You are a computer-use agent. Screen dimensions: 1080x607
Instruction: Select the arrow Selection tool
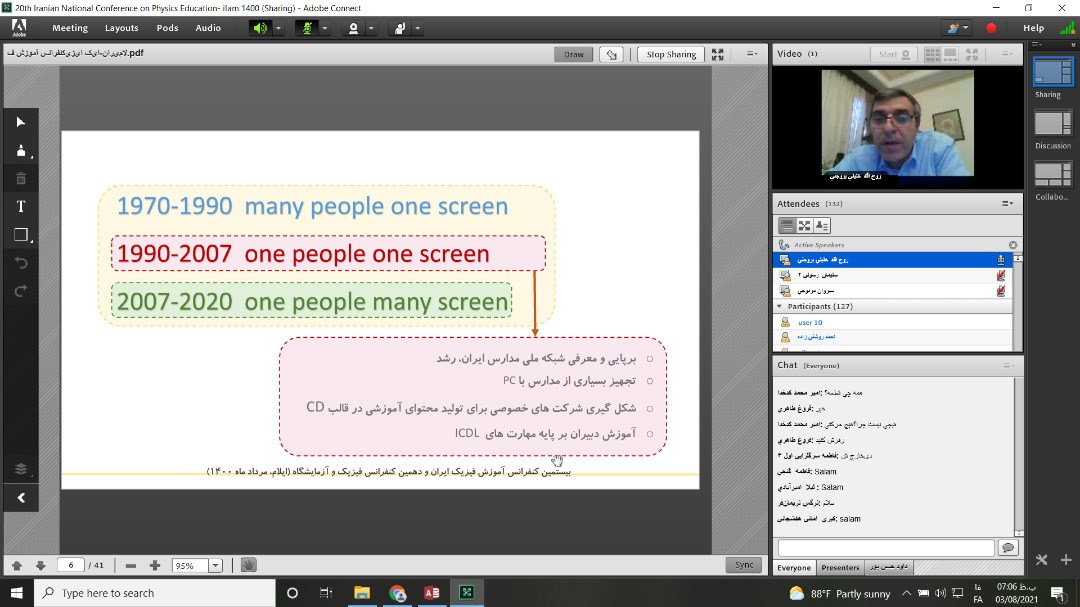pos(20,122)
